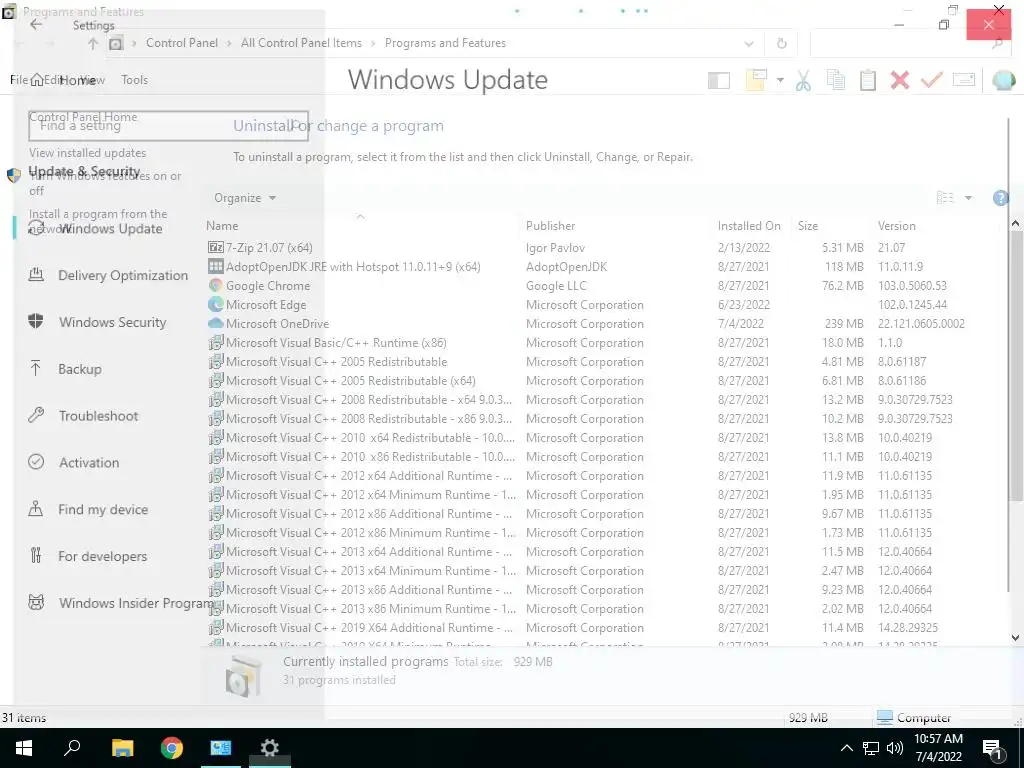
Task: Click the Troubleshoot wrench icon
Action: pos(36,415)
